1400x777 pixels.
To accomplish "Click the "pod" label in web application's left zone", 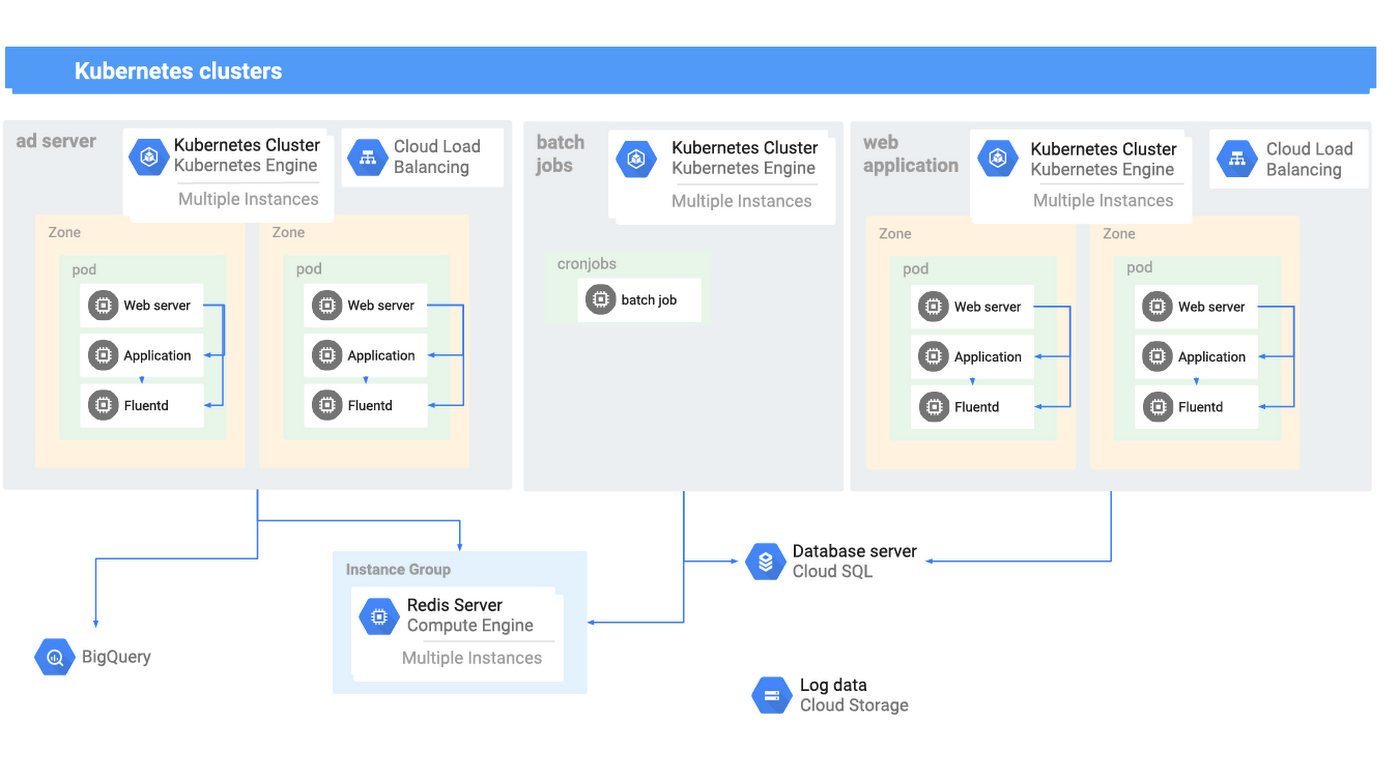I will [915, 269].
